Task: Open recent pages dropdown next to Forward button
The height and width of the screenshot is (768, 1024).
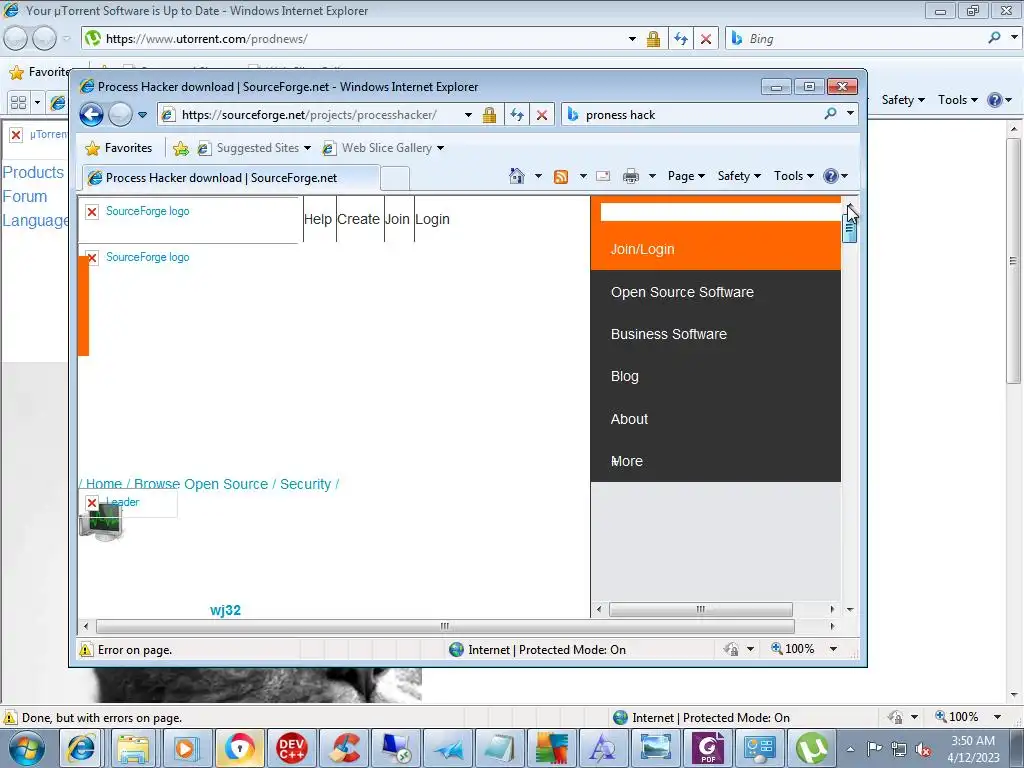Action: pyautogui.click(x=142, y=115)
